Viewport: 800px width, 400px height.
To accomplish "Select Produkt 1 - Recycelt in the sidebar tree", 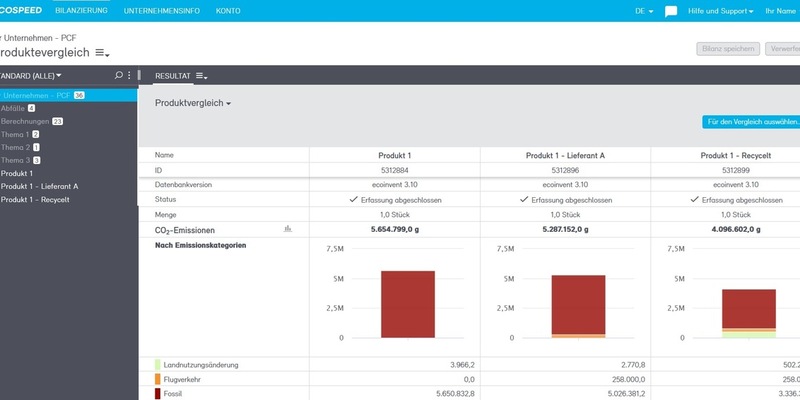I will pyautogui.click(x=41, y=199).
